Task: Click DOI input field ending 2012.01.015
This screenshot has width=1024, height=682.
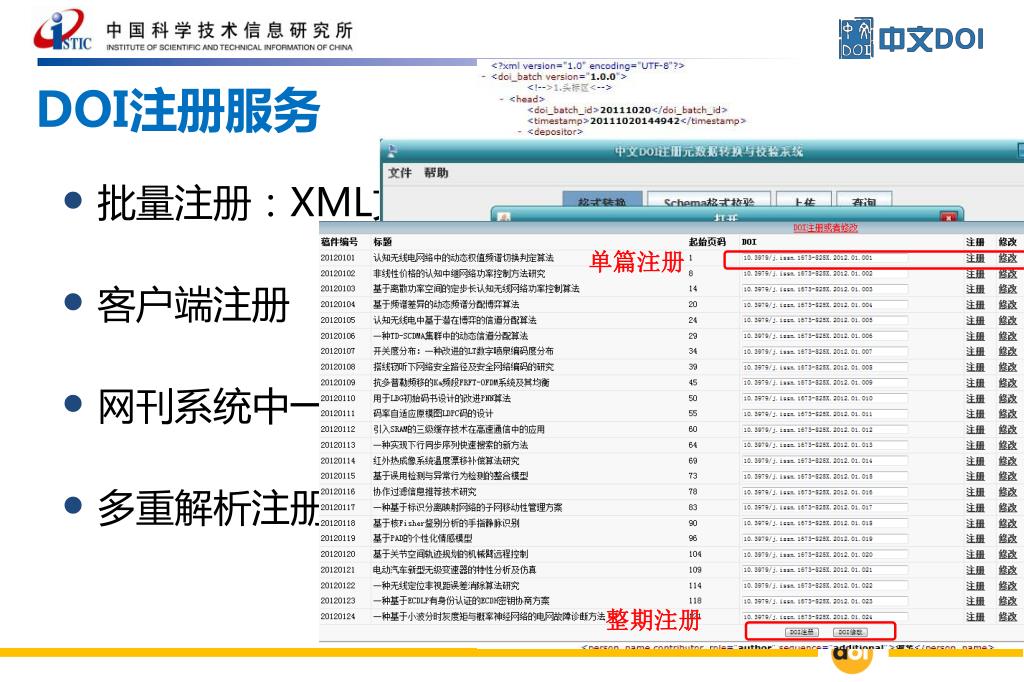Action: point(824,477)
